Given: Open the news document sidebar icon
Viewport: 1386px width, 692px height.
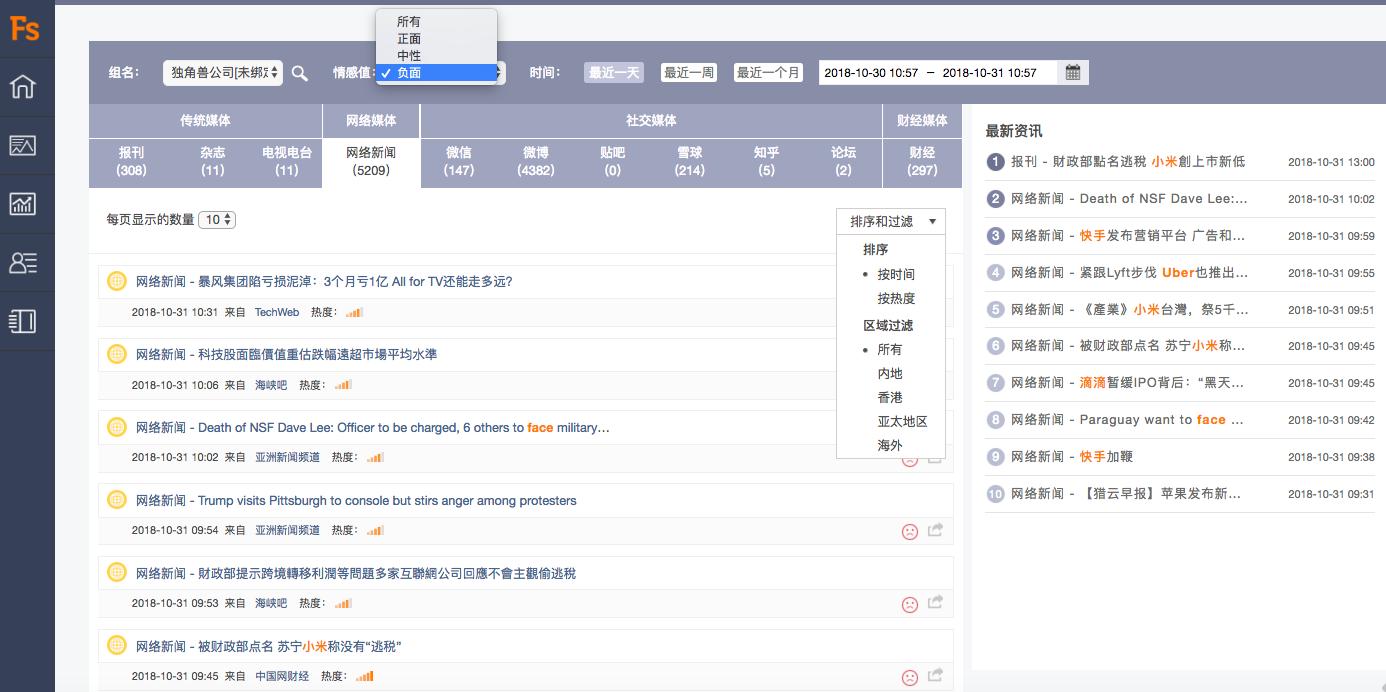Looking at the screenshot, I should [23, 321].
